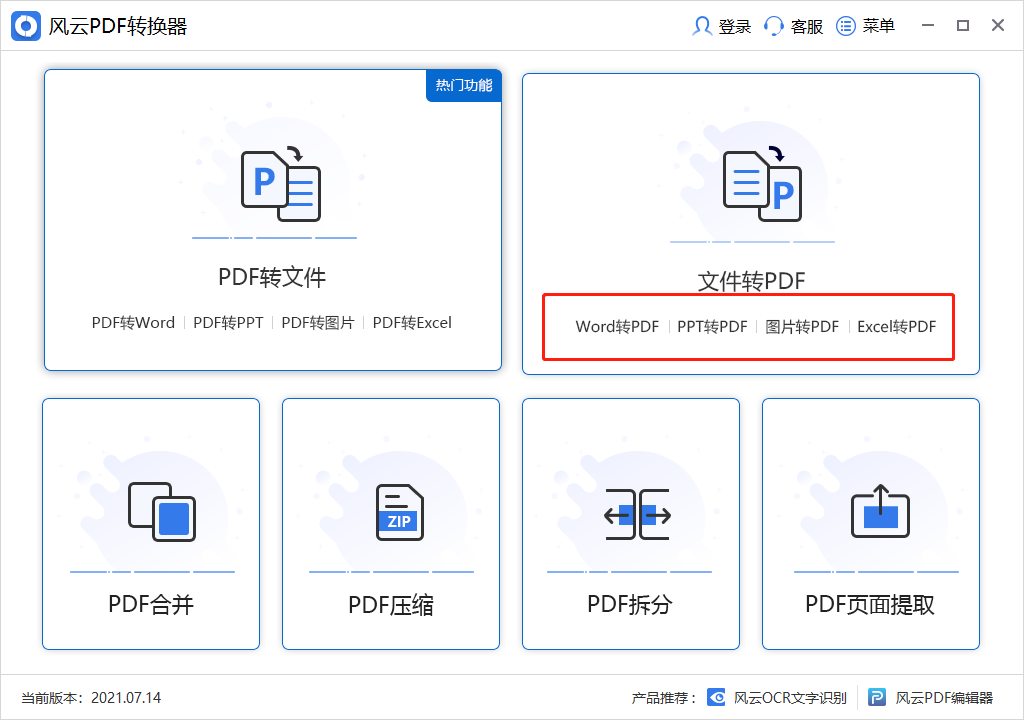This screenshot has height=720, width=1024.
Task: Choose PDF转Word conversion
Action: pos(133,323)
